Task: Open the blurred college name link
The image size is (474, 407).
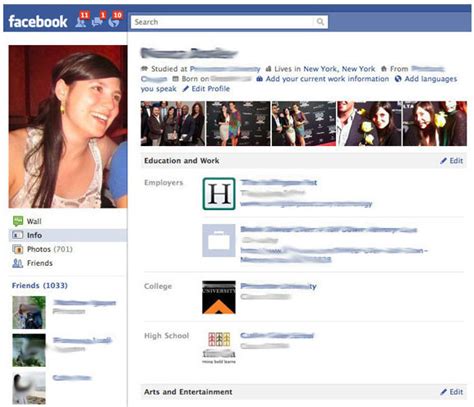Action: click(x=279, y=286)
